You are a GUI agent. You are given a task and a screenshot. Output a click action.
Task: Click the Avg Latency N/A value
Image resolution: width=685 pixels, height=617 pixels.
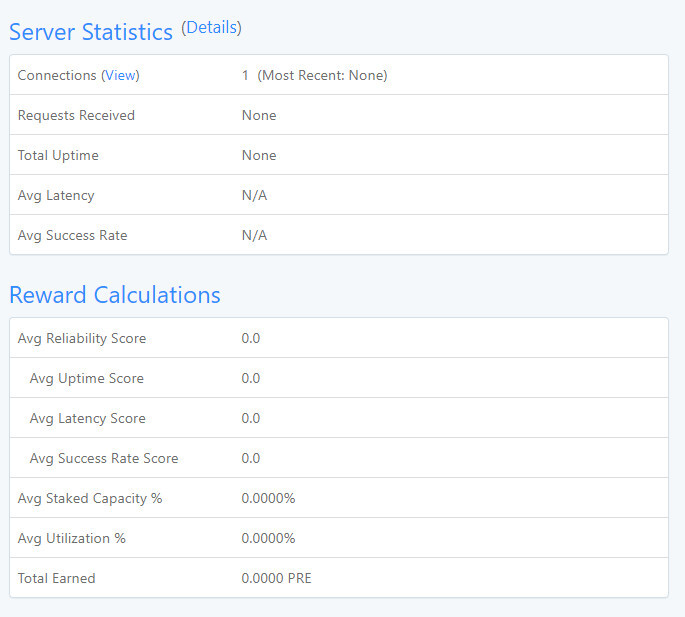254,195
